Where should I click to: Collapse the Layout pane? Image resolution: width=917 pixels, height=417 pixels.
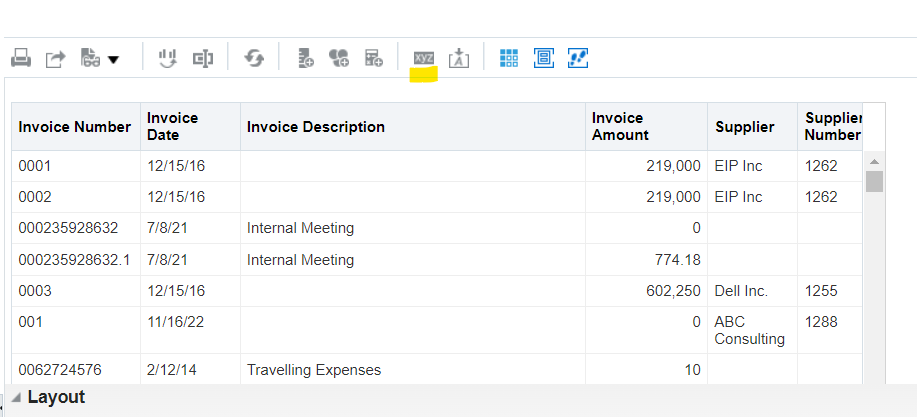click(16, 398)
